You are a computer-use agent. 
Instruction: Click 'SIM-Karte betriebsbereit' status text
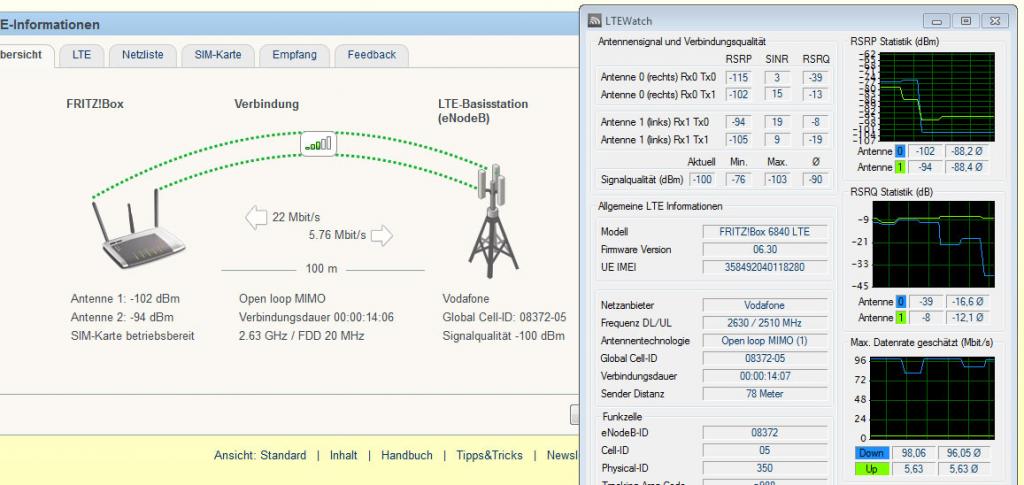(133, 336)
